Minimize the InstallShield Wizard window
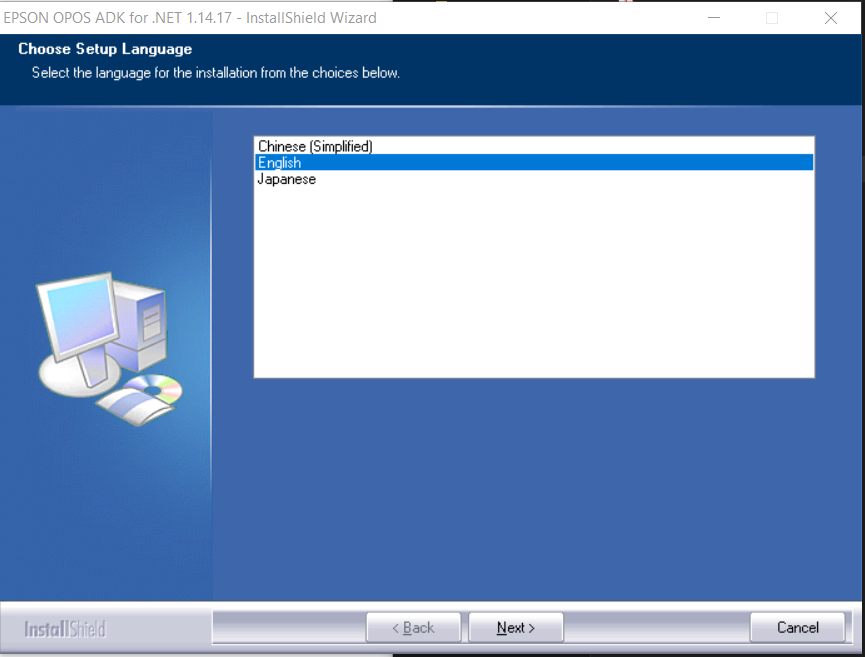Viewport: 865px width, 657px height. click(x=714, y=18)
